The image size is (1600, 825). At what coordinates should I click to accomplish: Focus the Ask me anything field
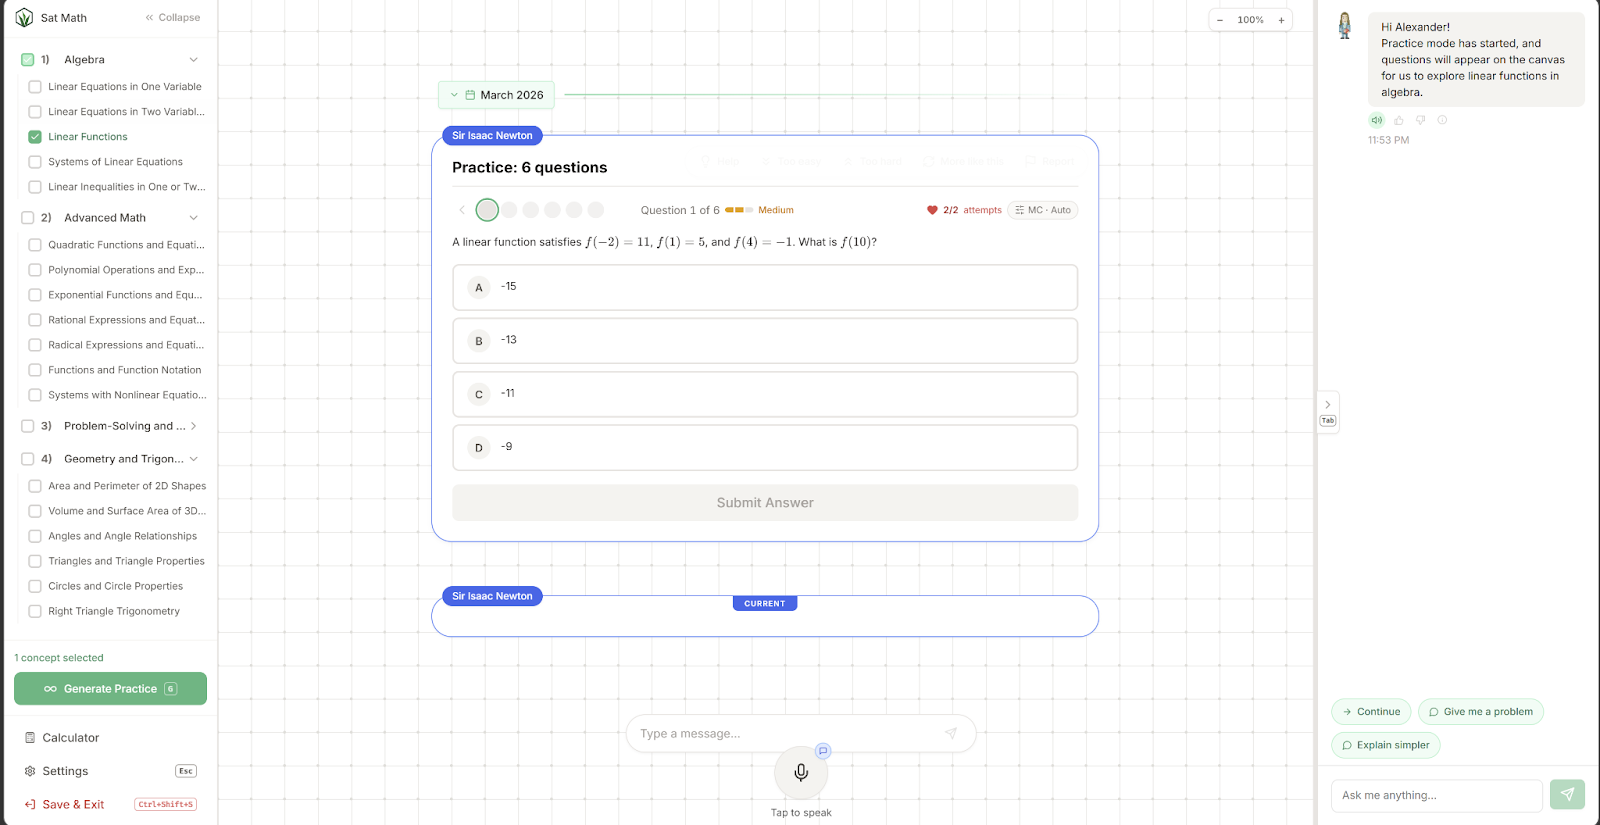tap(1437, 795)
